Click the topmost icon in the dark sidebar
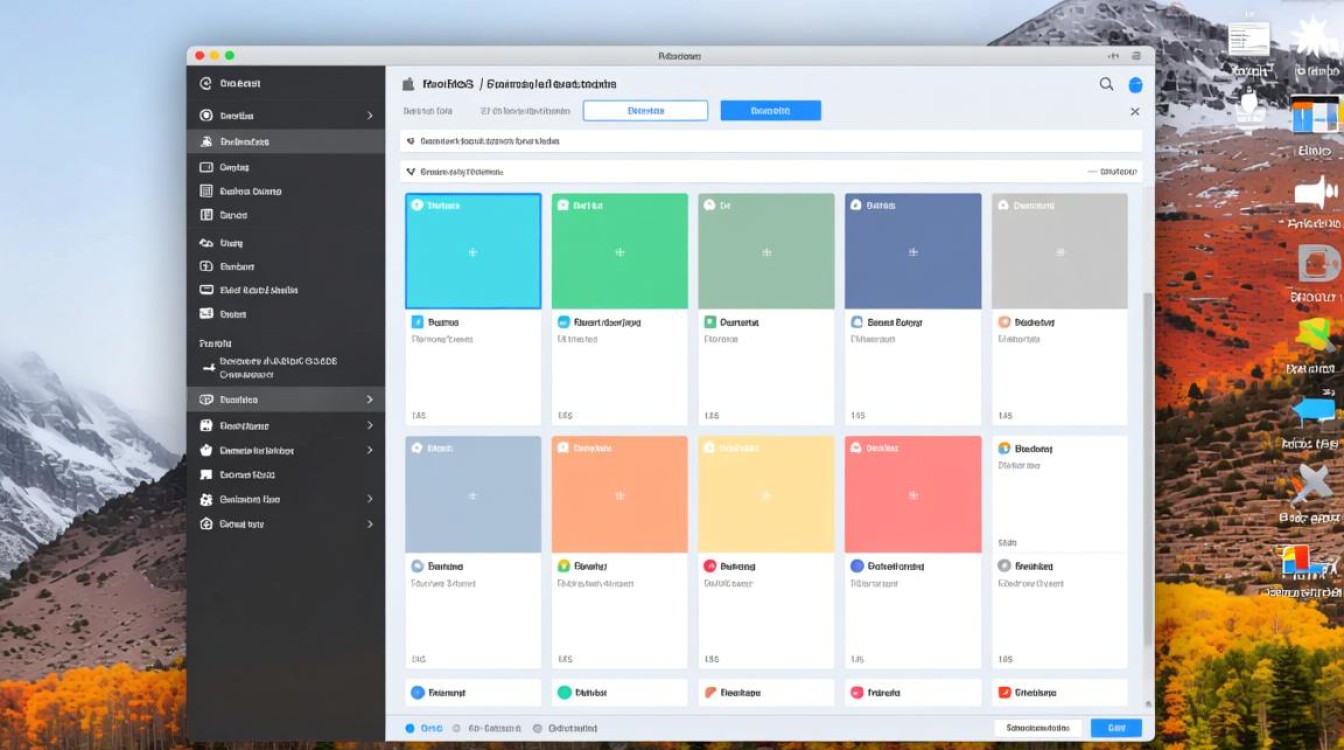 (206, 84)
